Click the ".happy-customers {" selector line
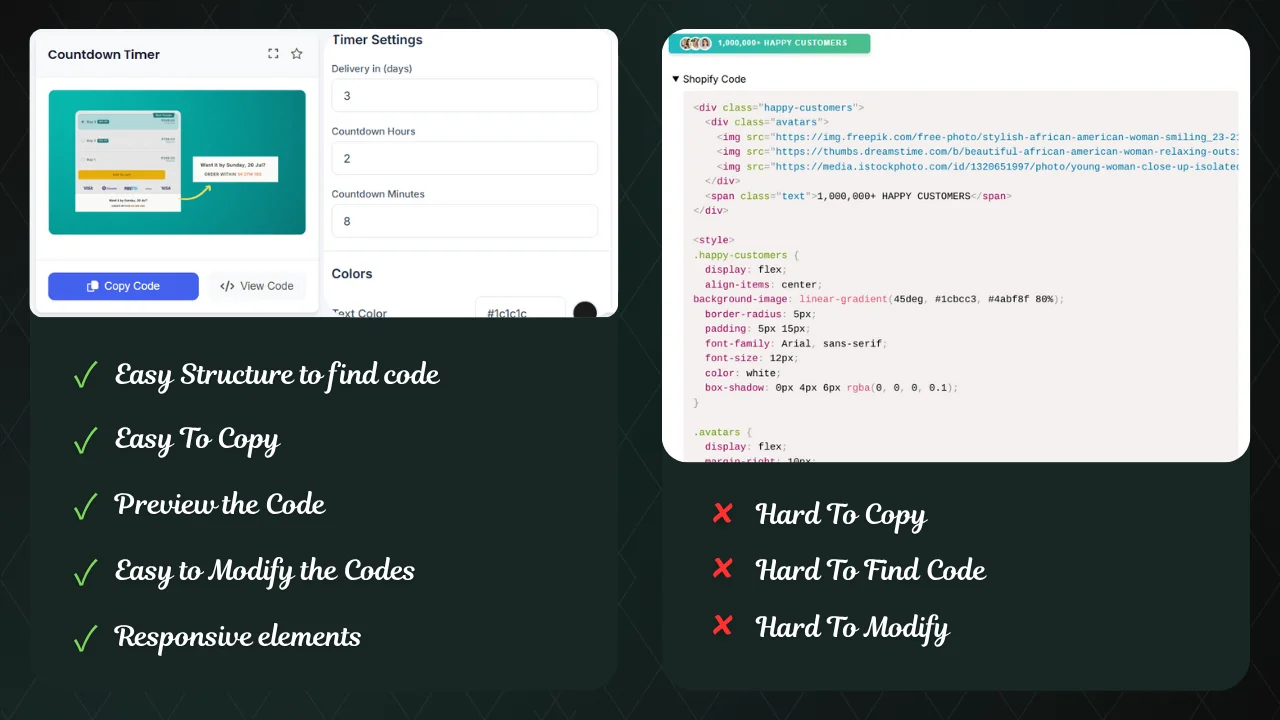The width and height of the screenshot is (1280, 720). click(745, 255)
